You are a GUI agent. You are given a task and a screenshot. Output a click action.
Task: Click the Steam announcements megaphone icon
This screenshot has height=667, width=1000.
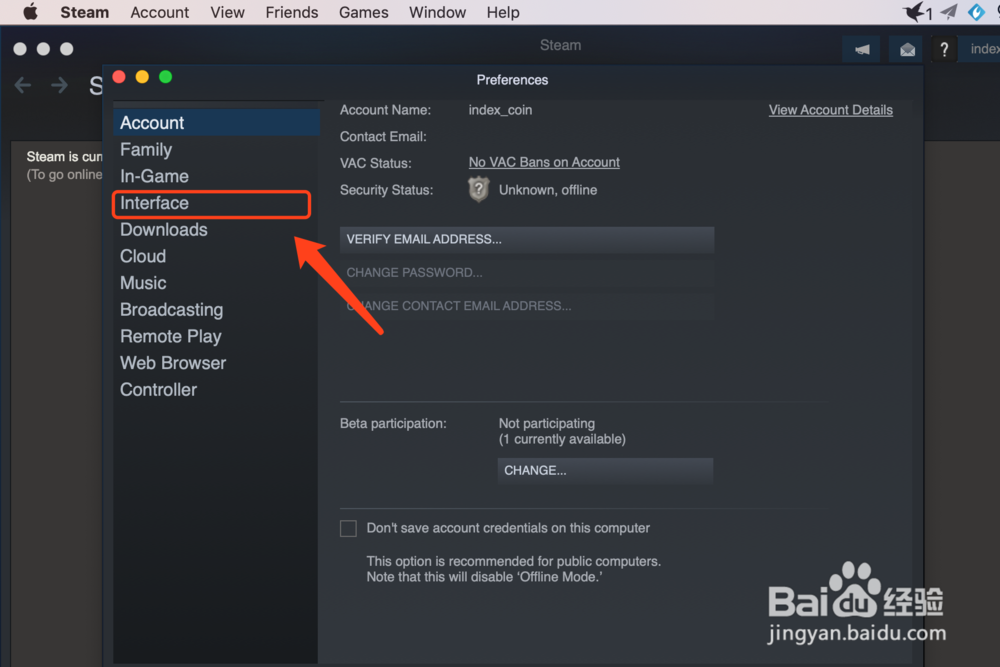[x=862, y=49]
